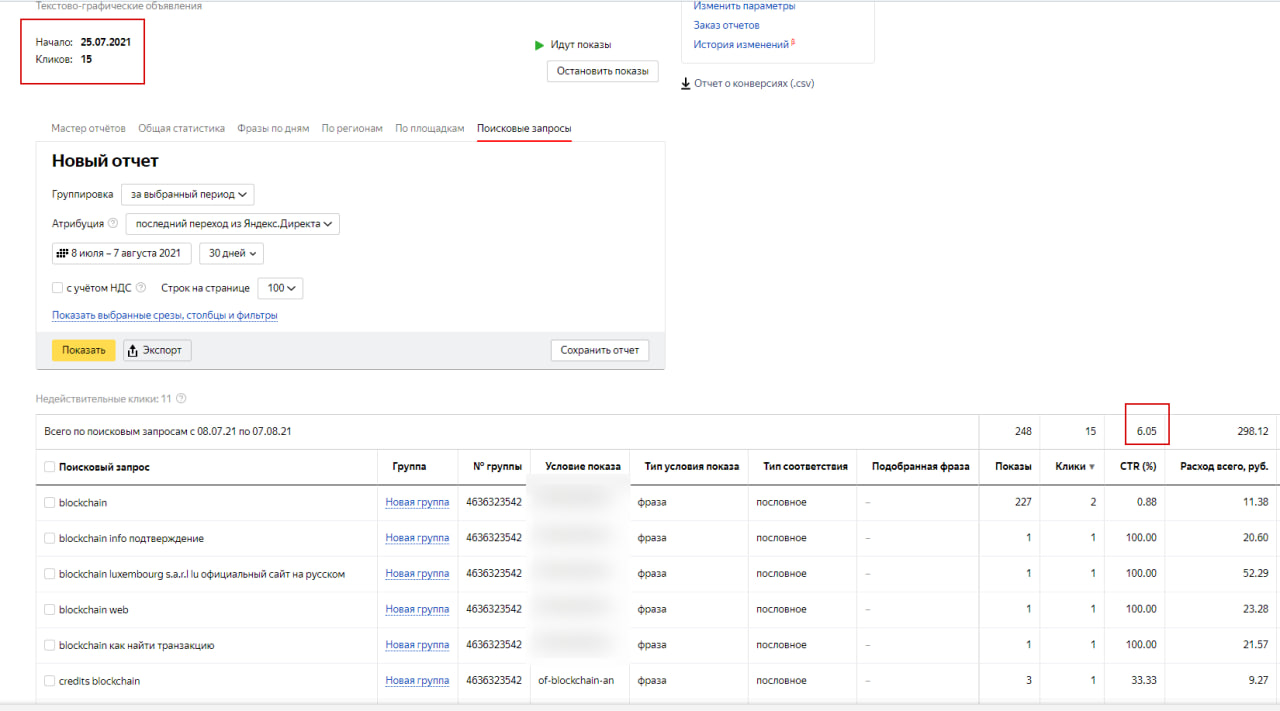Image resolution: width=1280 pixels, height=711 pixels.
Task: Open the 30 дней period dropdown
Action: (231, 253)
